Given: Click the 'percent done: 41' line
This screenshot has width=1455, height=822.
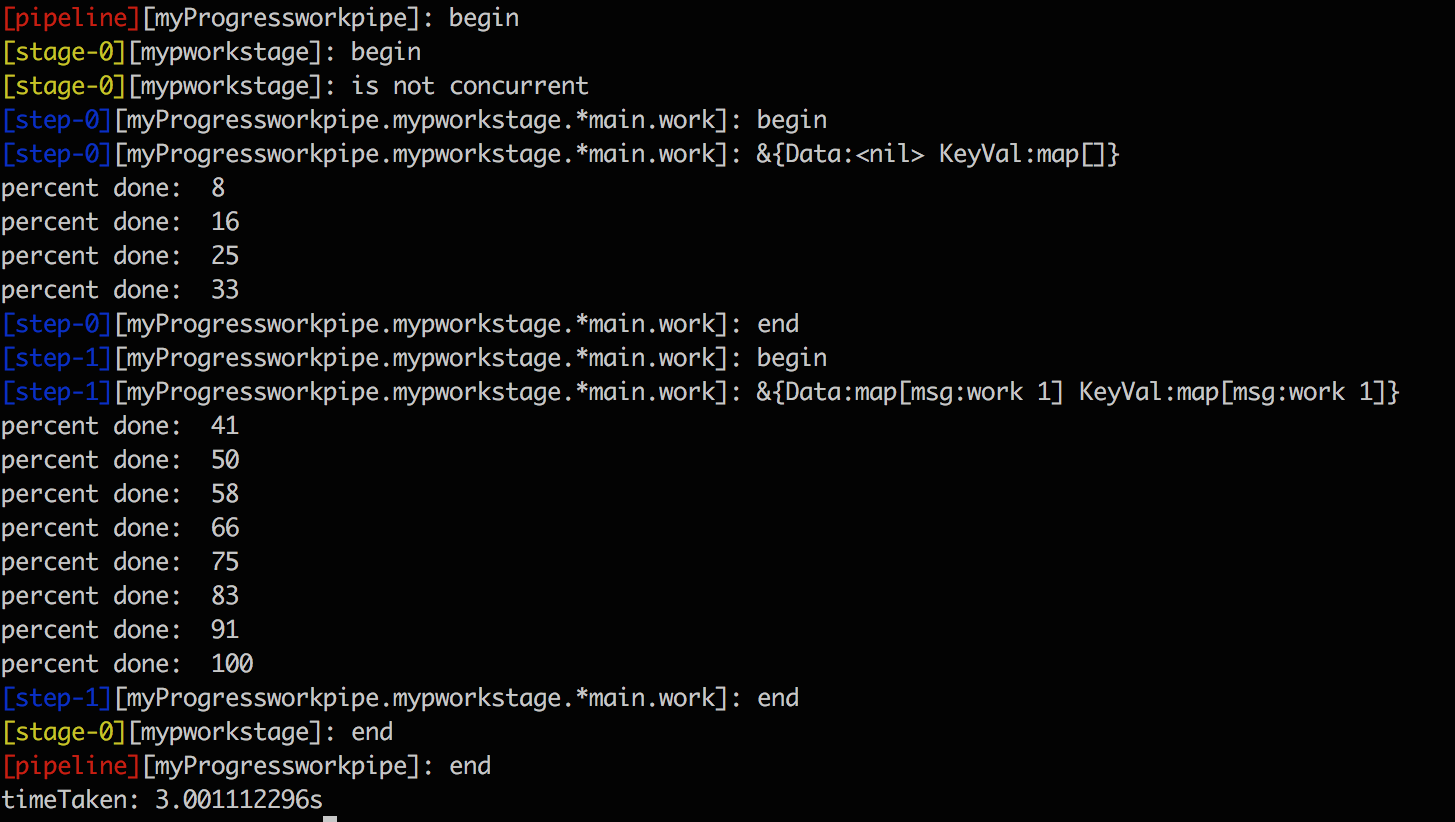Looking at the screenshot, I should point(120,426).
